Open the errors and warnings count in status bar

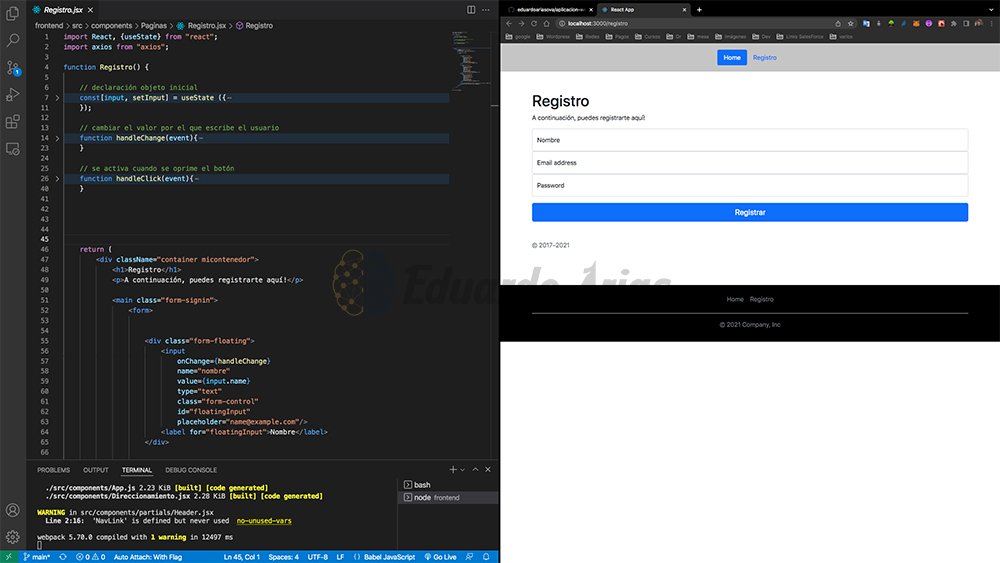(x=91, y=557)
